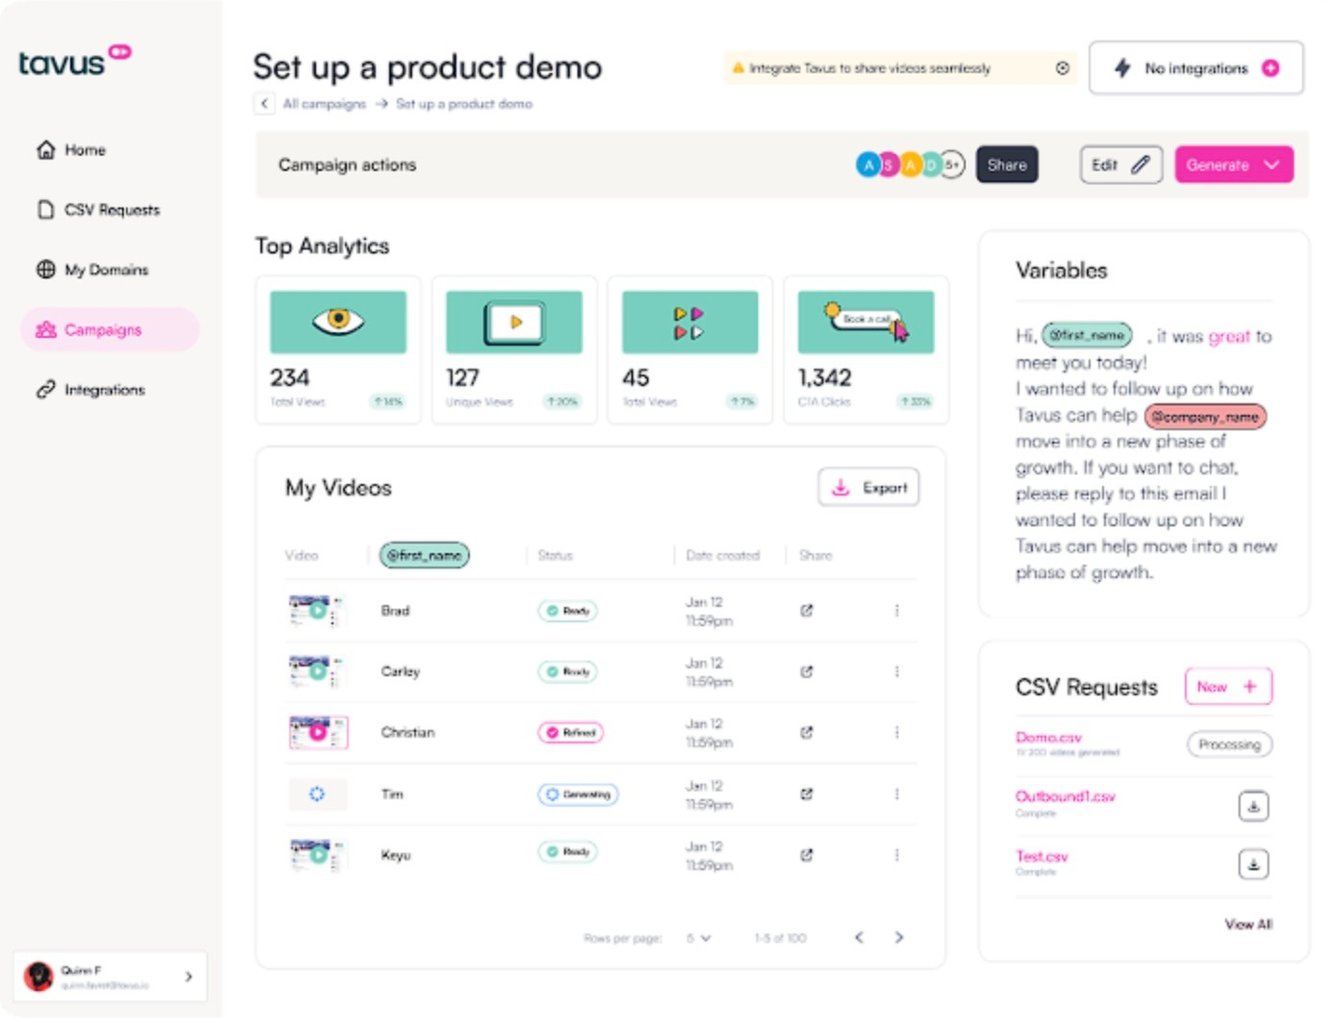The image size is (1326, 1018).
Task: Open the share icon for Brad's video
Action: point(806,610)
